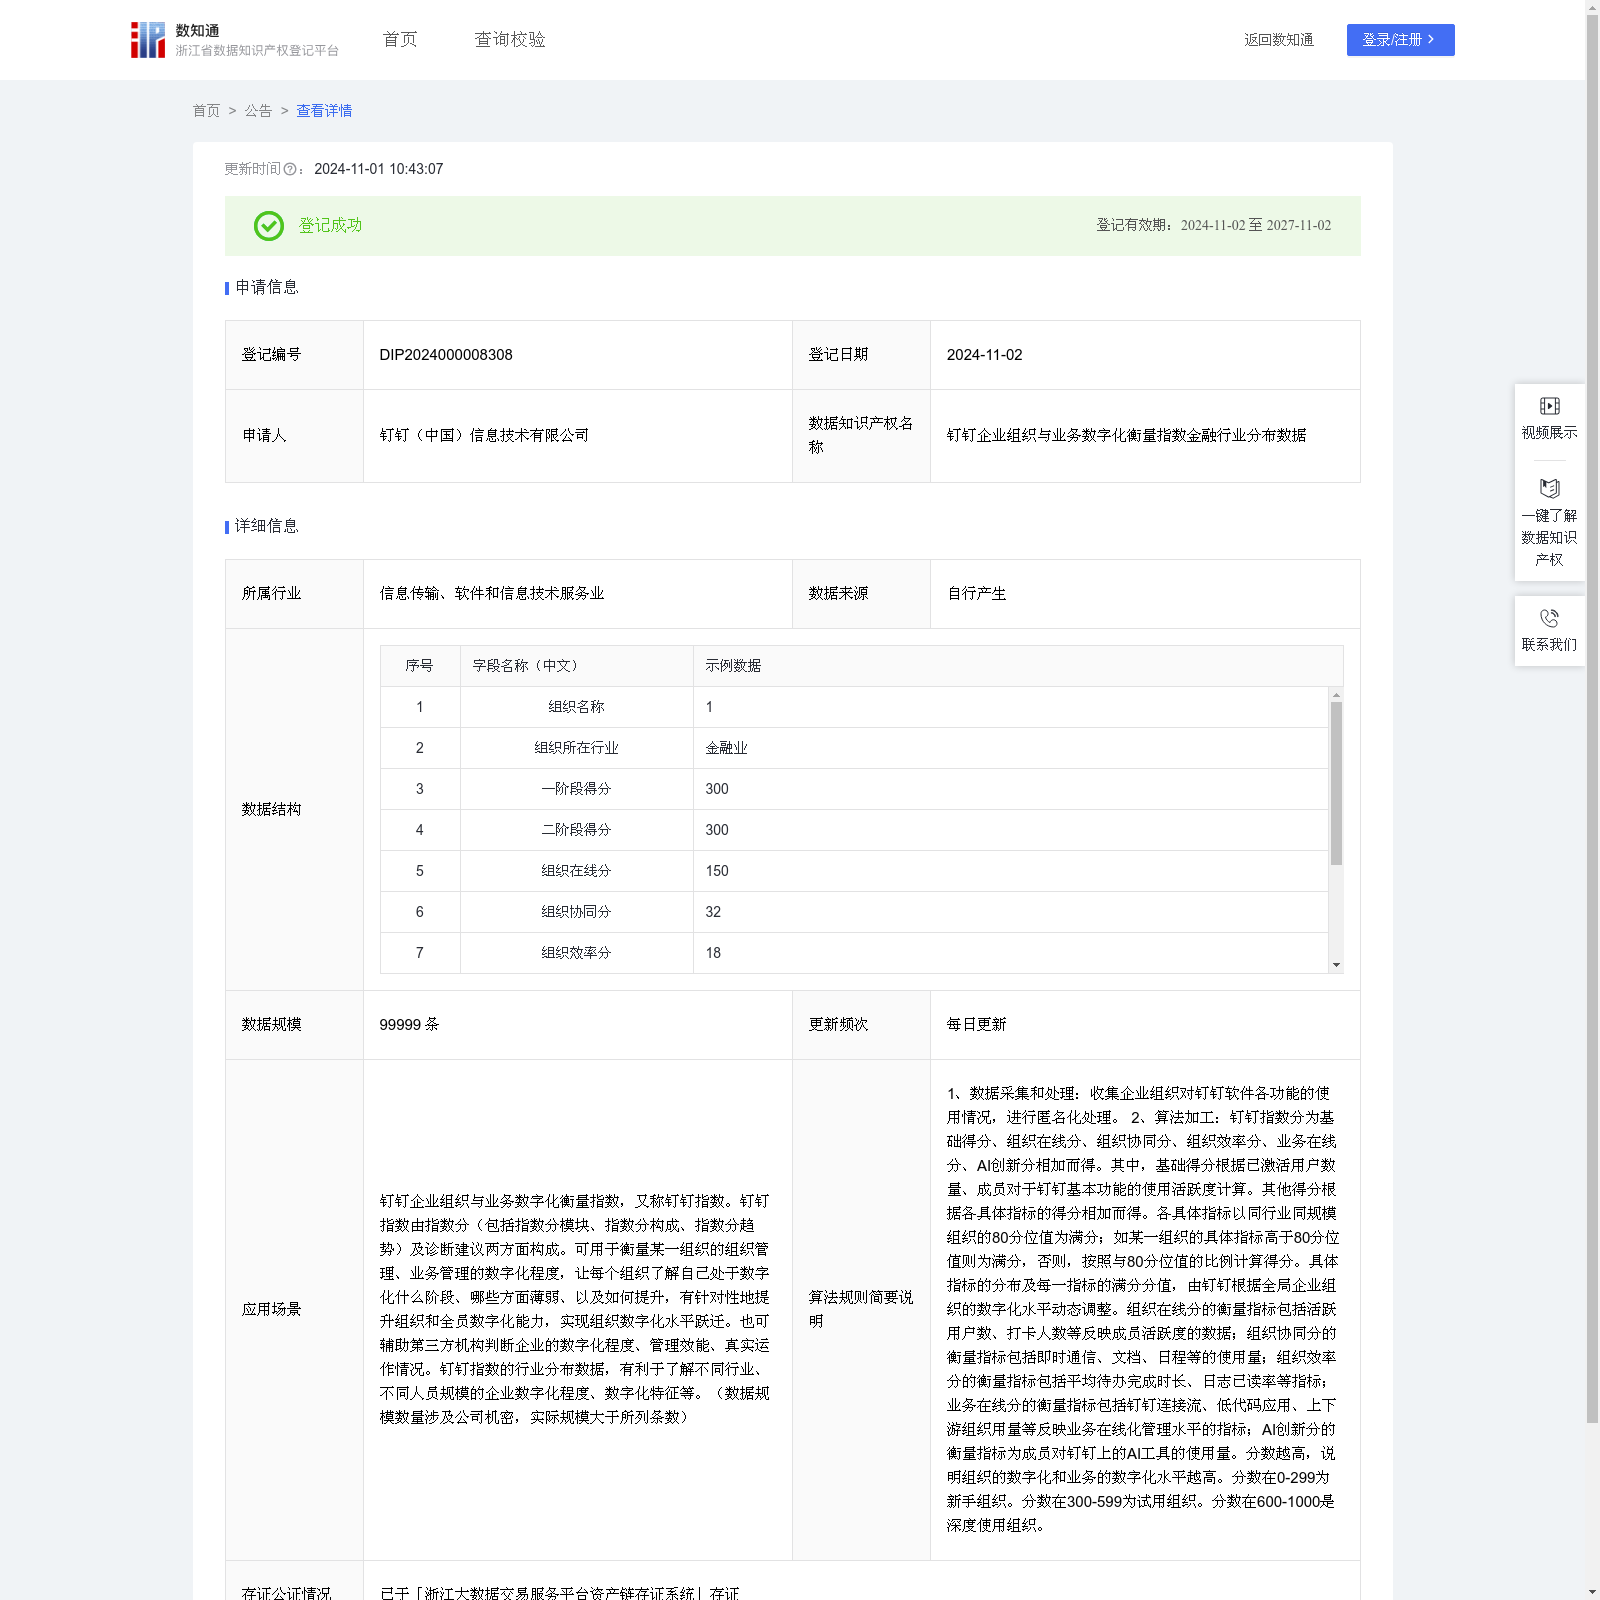The image size is (1600, 1600).
Task: Click the 字段名称（中文） column header
Action: pyautogui.click(x=576, y=666)
